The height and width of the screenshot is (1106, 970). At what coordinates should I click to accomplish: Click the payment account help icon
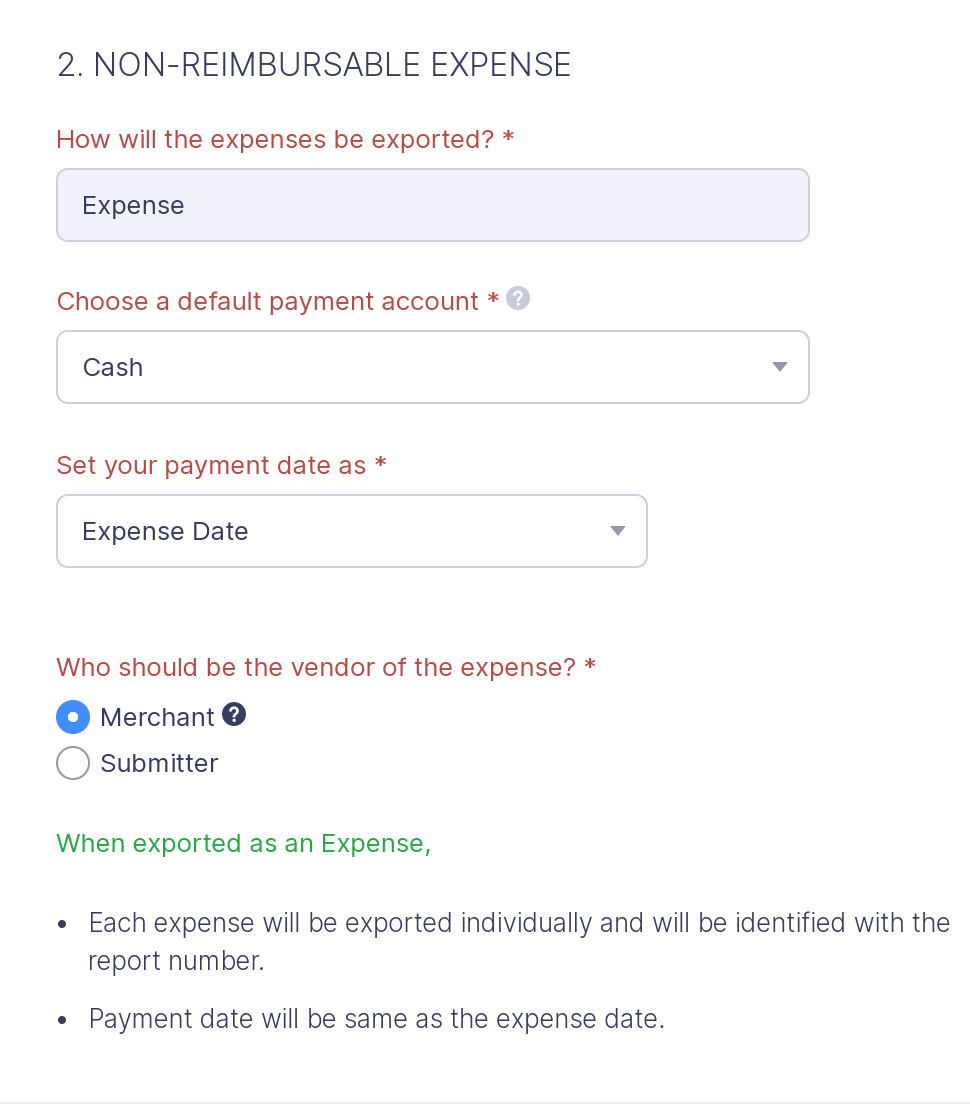(518, 298)
